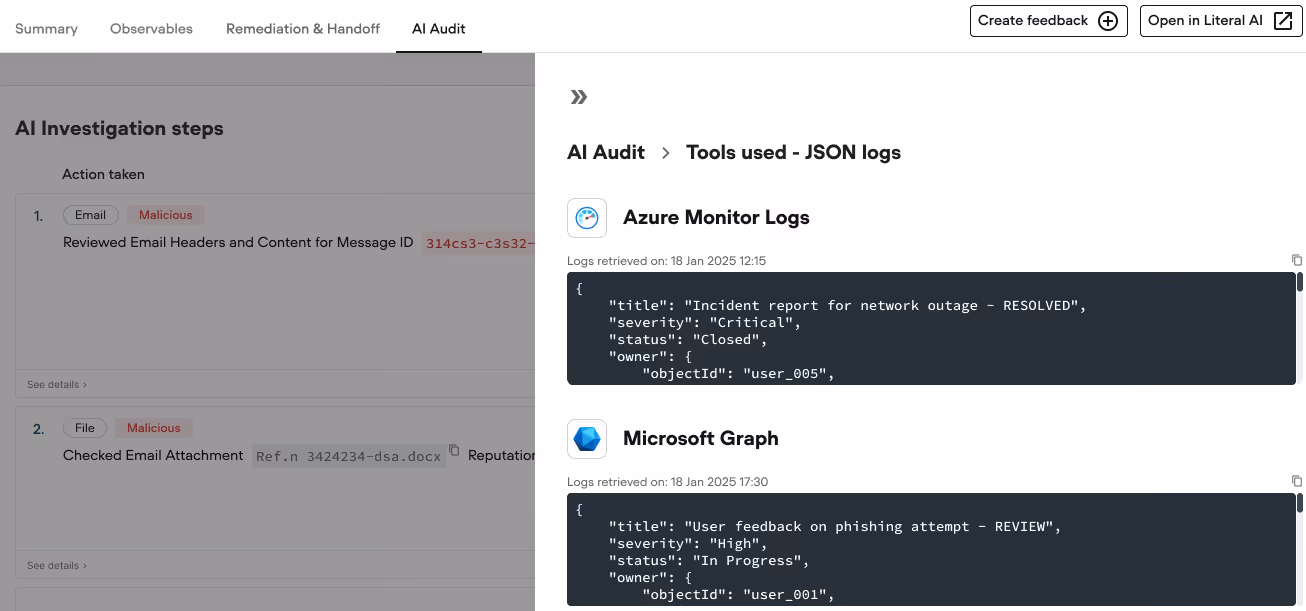Click the Create feedback button
1306x611 pixels.
tap(1049, 21)
